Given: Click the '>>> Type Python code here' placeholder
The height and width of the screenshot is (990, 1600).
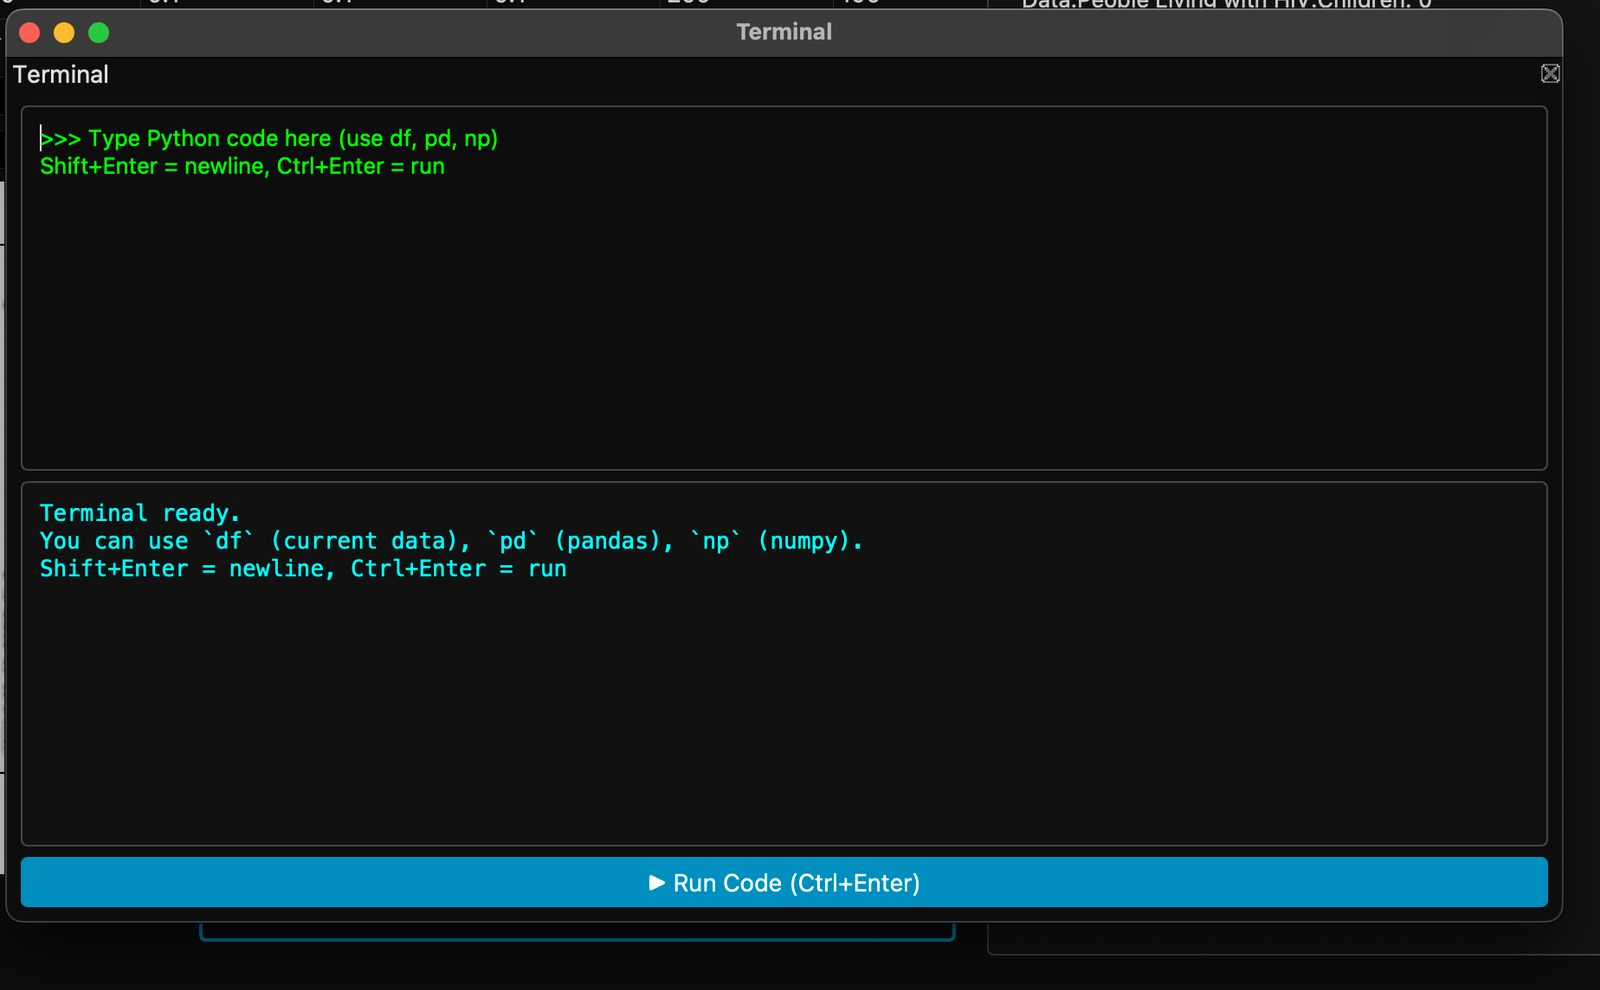Looking at the screenshot, I should pyautogui.click(x=270, y=139).
